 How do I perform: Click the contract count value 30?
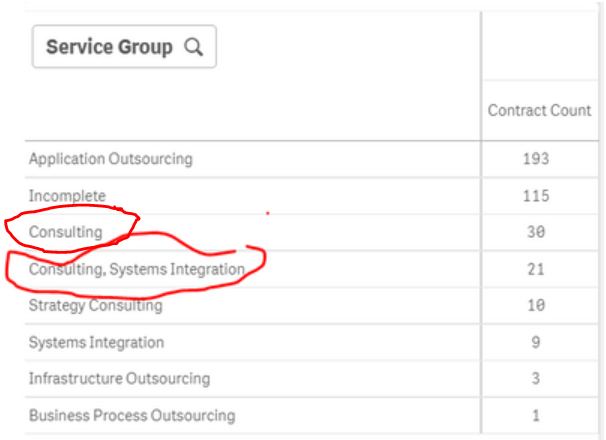536,232
